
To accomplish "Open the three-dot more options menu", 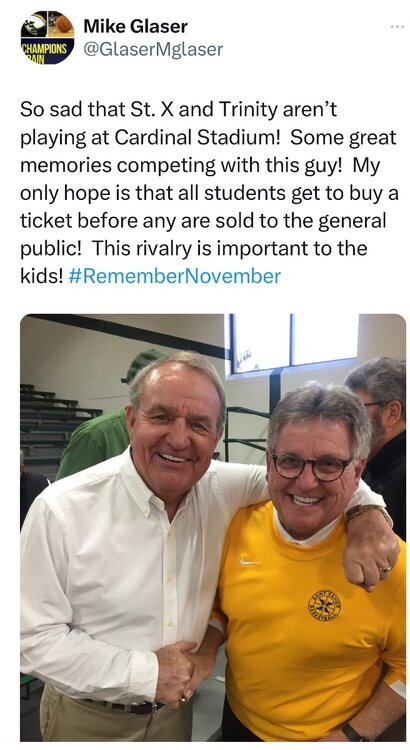I will click(397, 27).
